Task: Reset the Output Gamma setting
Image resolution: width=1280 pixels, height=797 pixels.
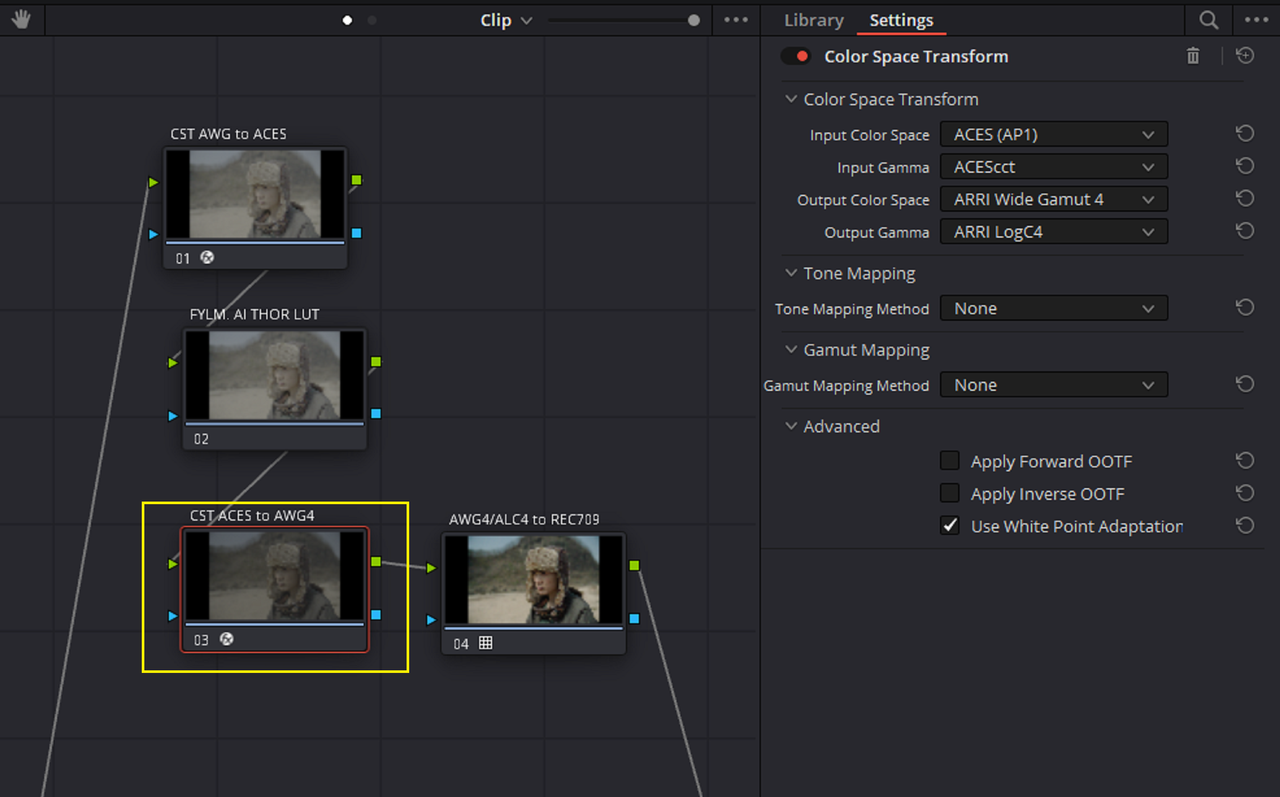Action: [x=1245, y=231]
